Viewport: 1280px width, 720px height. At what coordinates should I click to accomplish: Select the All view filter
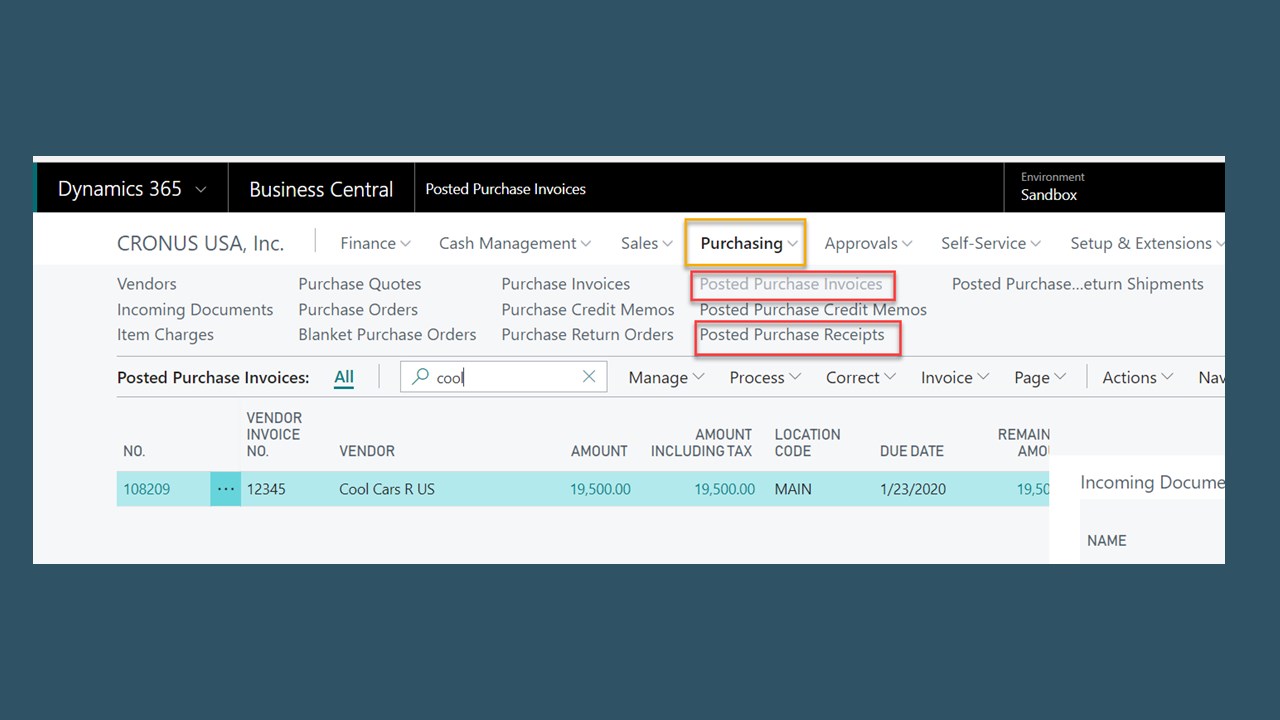tap(344, 377)
